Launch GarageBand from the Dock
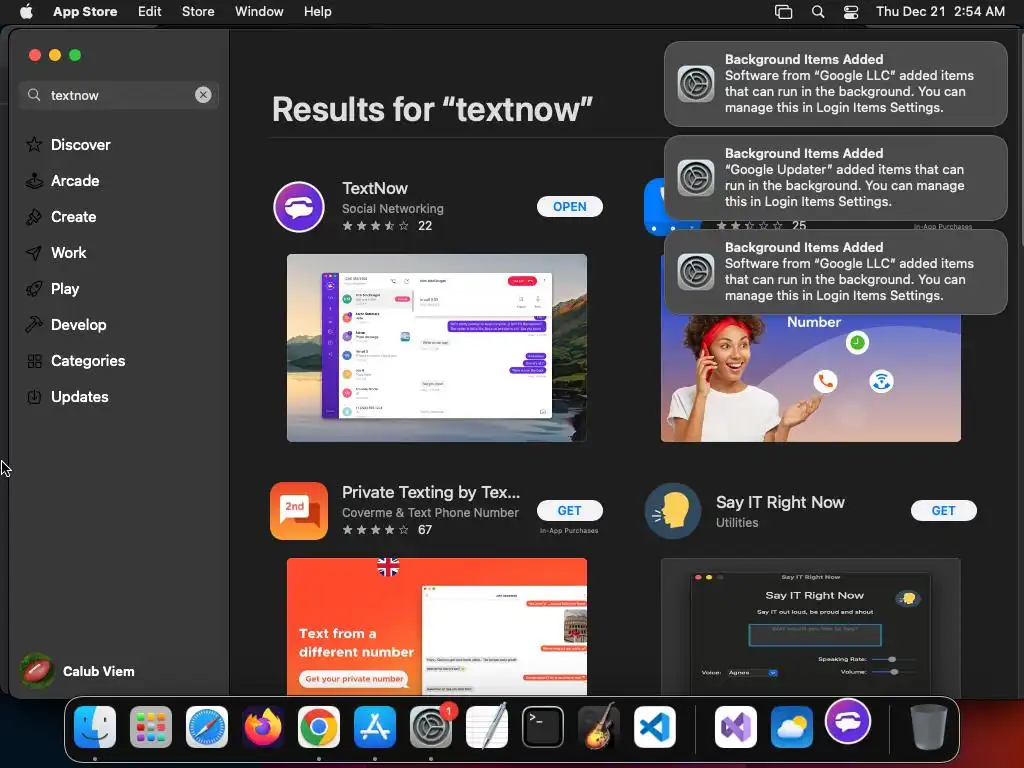The width and height of the screenshot is (1024, 768). 599,727
